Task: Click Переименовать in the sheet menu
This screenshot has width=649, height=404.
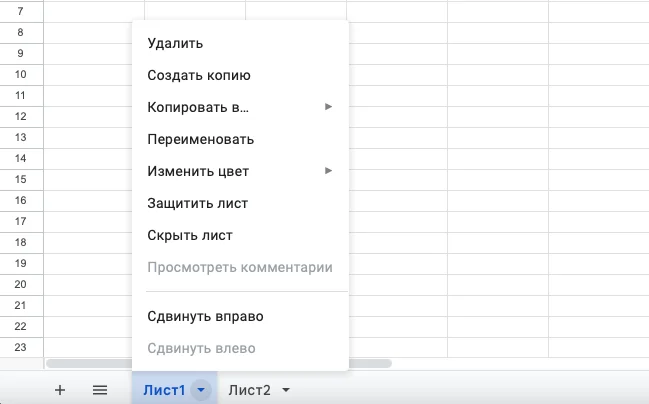Action: pyautogui.click(x=200, y=139)
